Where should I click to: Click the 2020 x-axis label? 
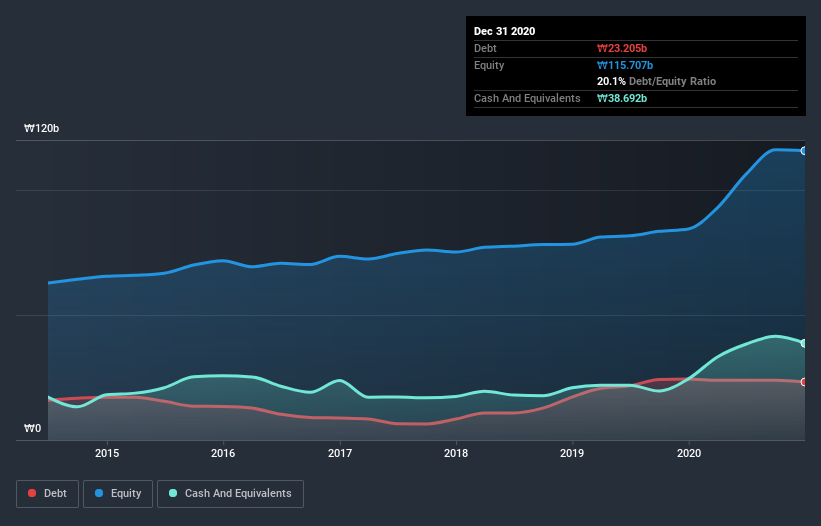point(689,453)
